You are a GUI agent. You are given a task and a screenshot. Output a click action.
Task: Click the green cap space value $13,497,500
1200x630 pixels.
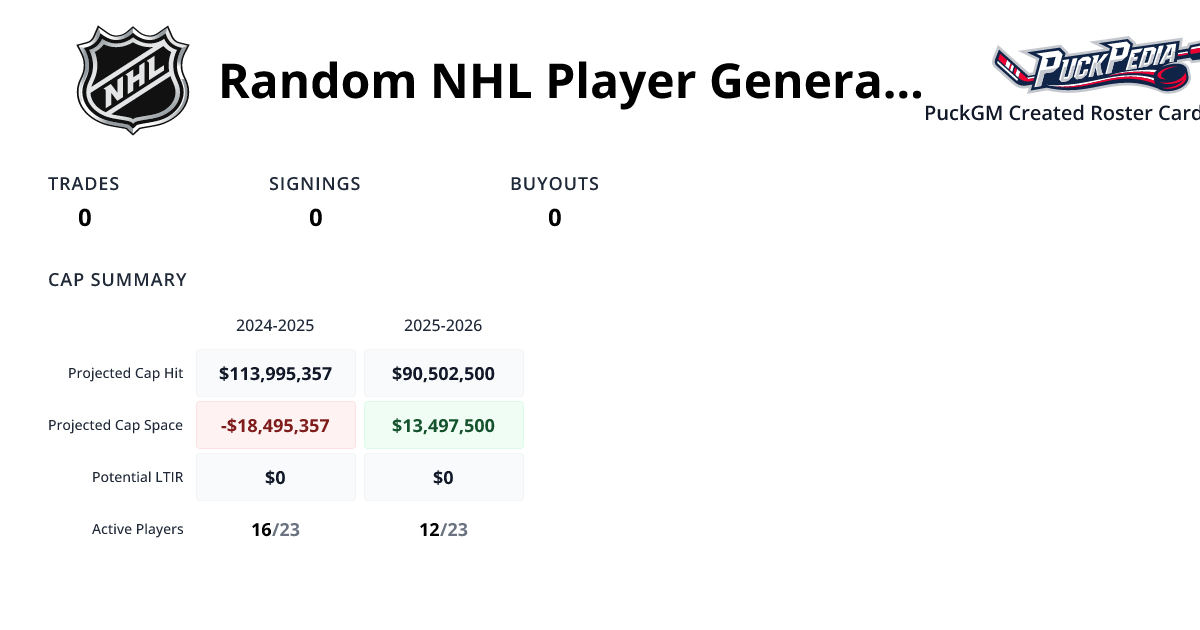443,425
